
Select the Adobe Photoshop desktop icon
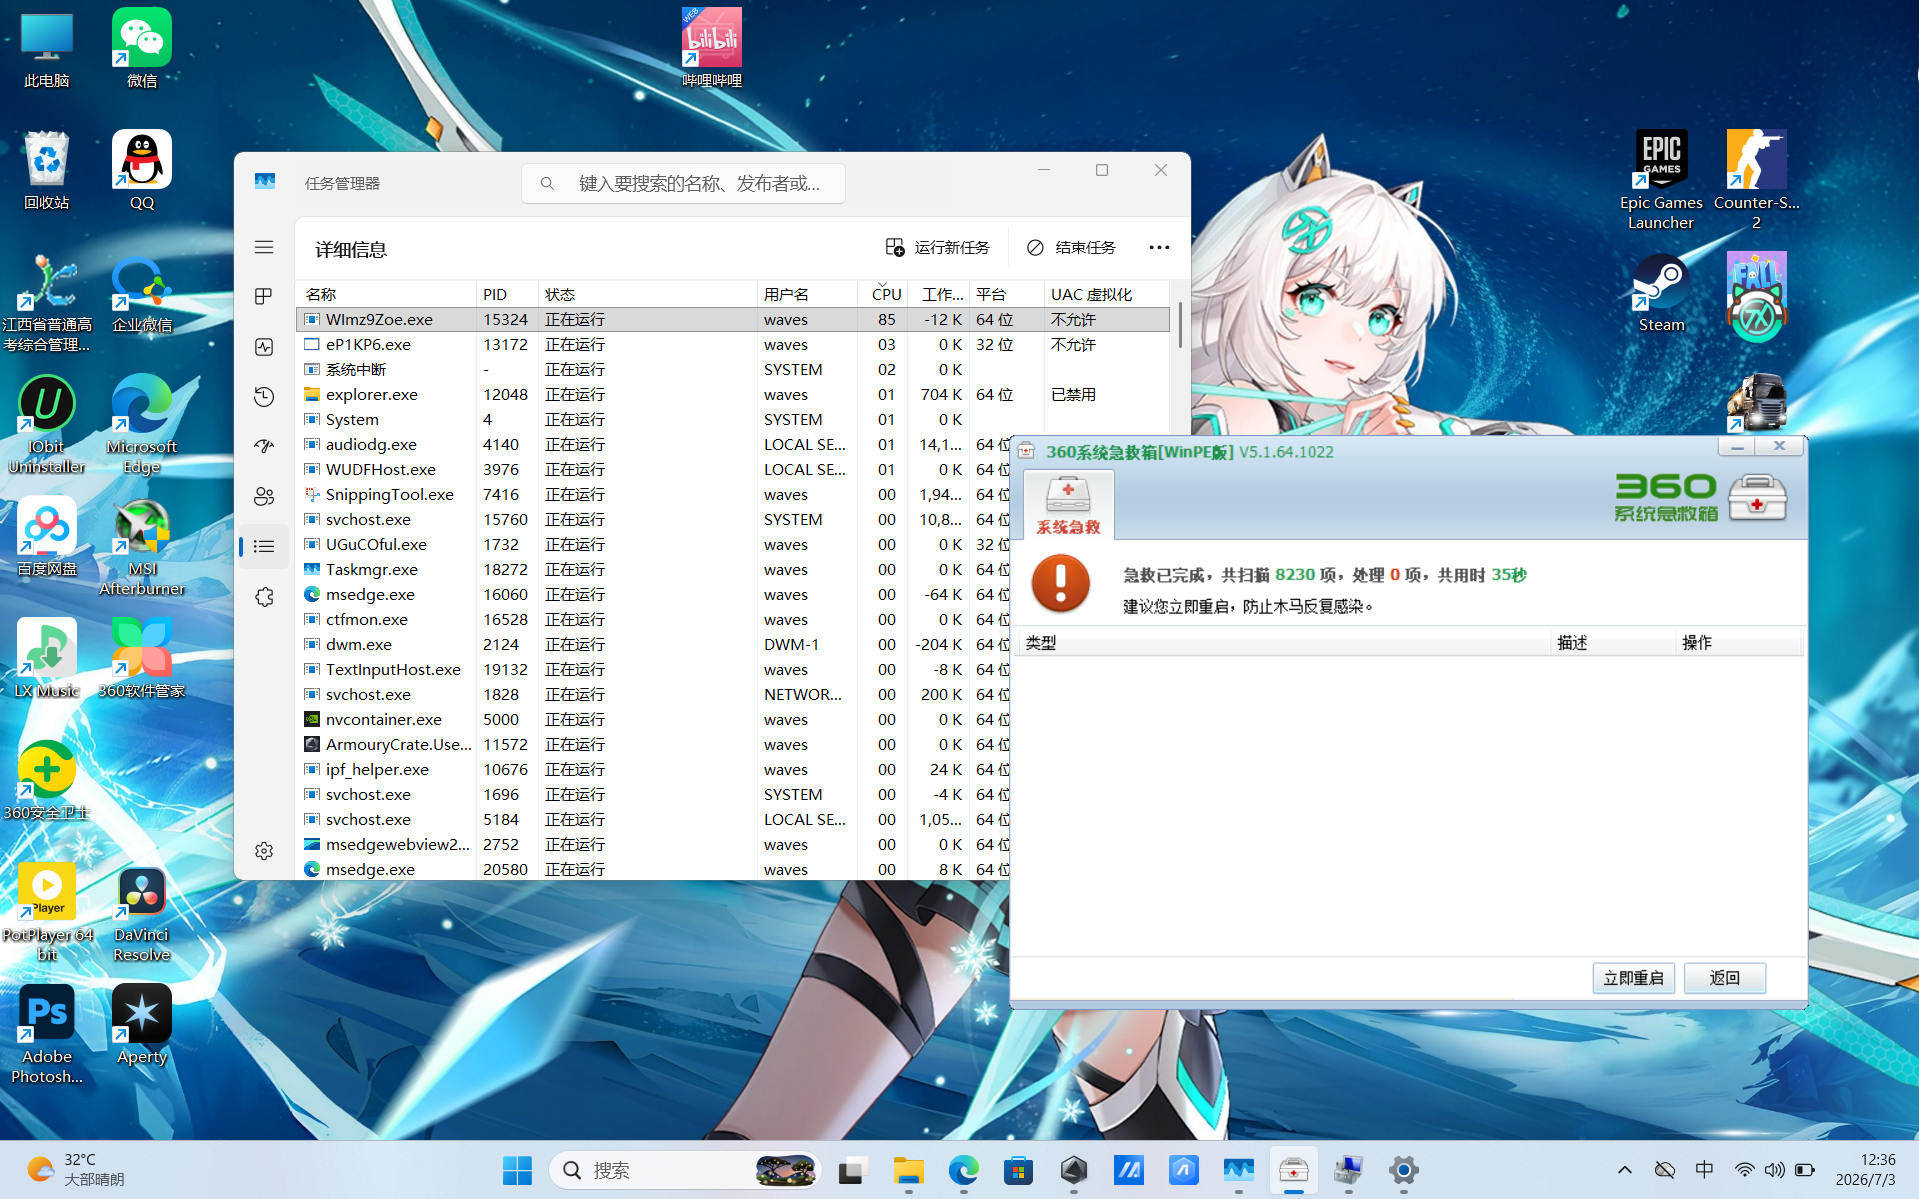pyautogui.click(x=47, y=1035)
